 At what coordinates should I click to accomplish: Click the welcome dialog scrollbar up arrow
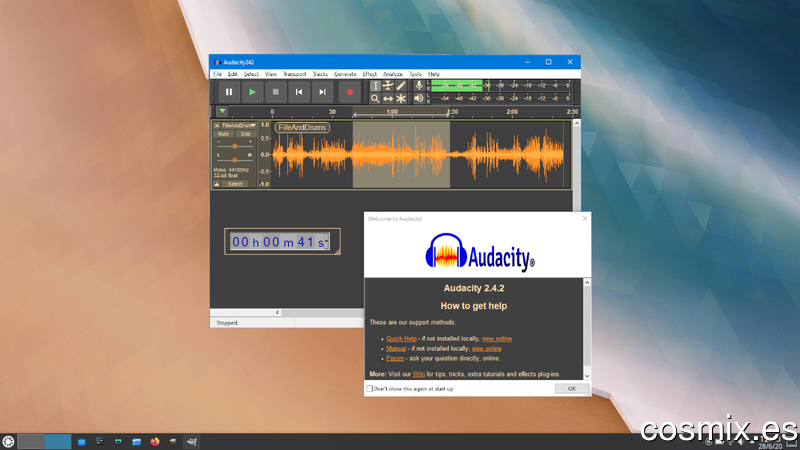pos(587,282)
